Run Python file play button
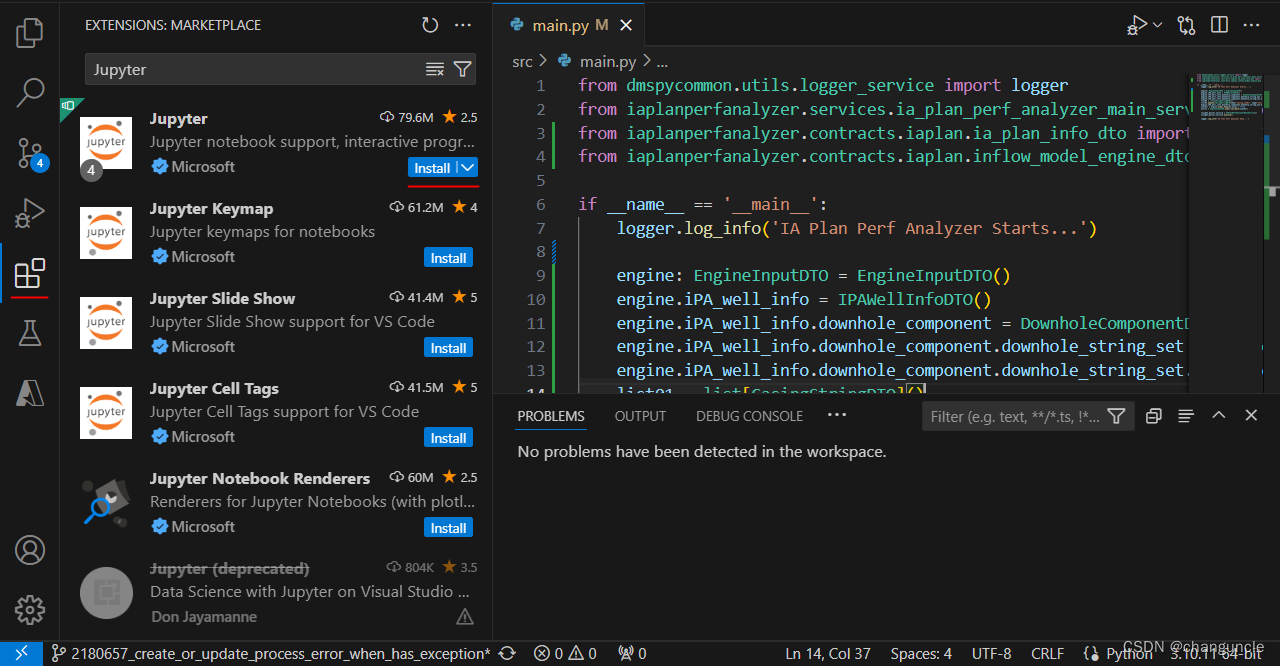 [x=1138, y=24]
